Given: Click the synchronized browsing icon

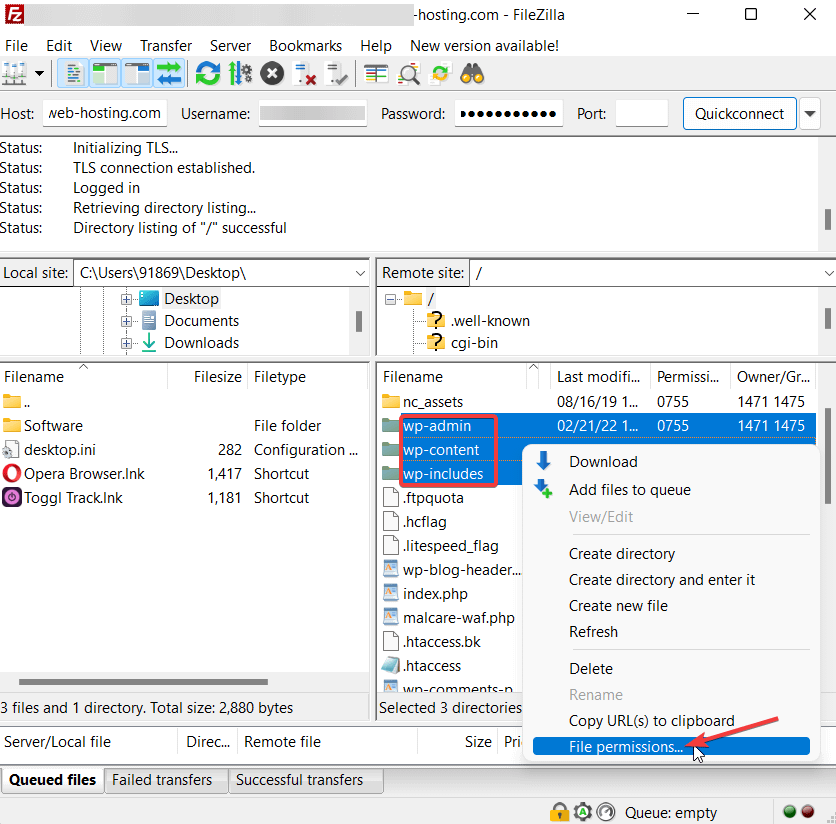Looking at the screenshot, I should click(440, 73).
